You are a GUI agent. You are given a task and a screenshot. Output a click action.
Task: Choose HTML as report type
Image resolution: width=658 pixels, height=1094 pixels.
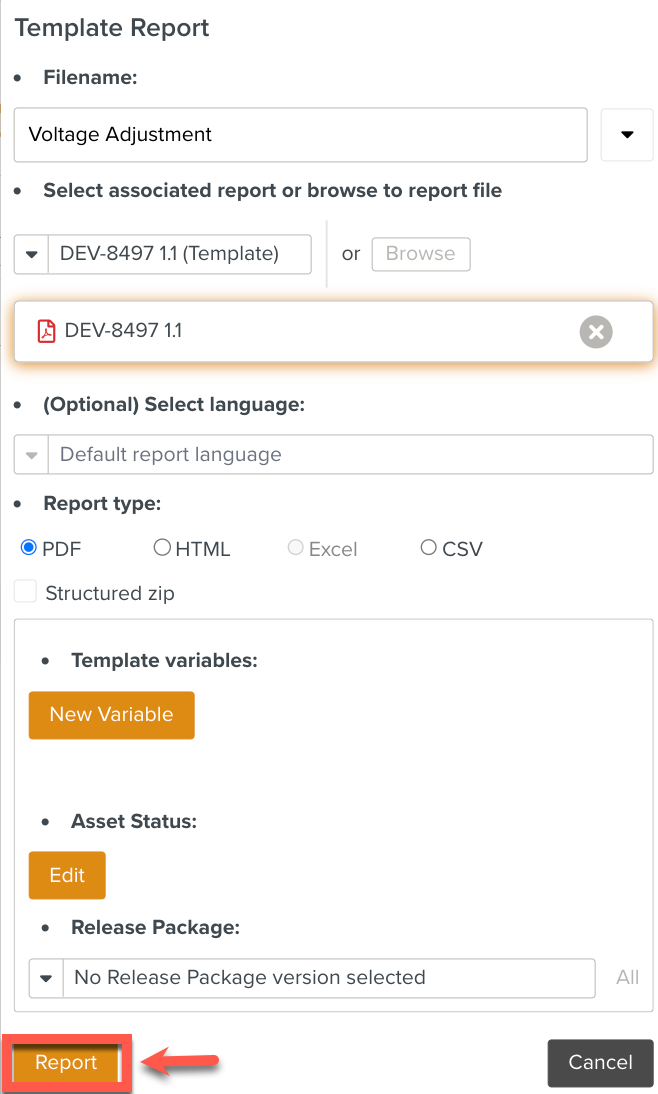pyautogui.click(x=162, y=548)
